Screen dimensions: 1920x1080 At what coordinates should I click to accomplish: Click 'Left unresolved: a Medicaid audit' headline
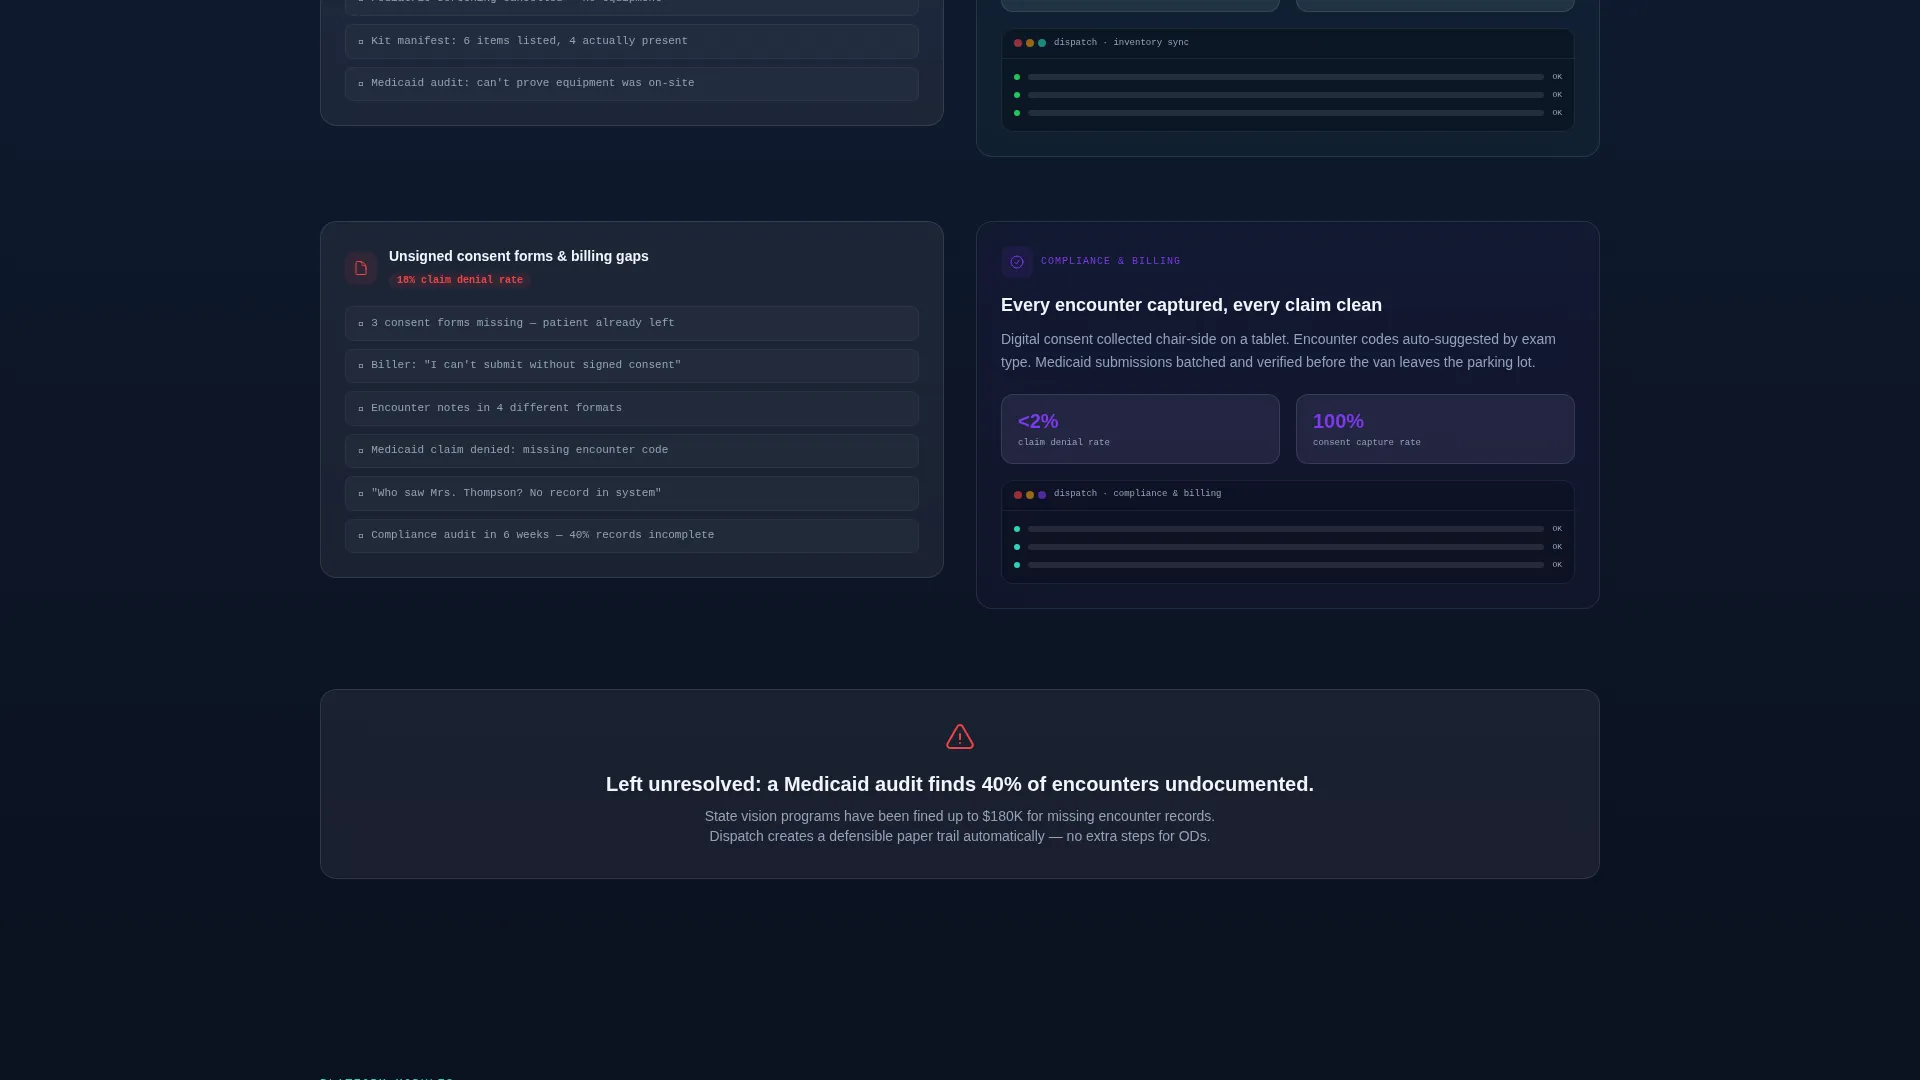(960, 784)
